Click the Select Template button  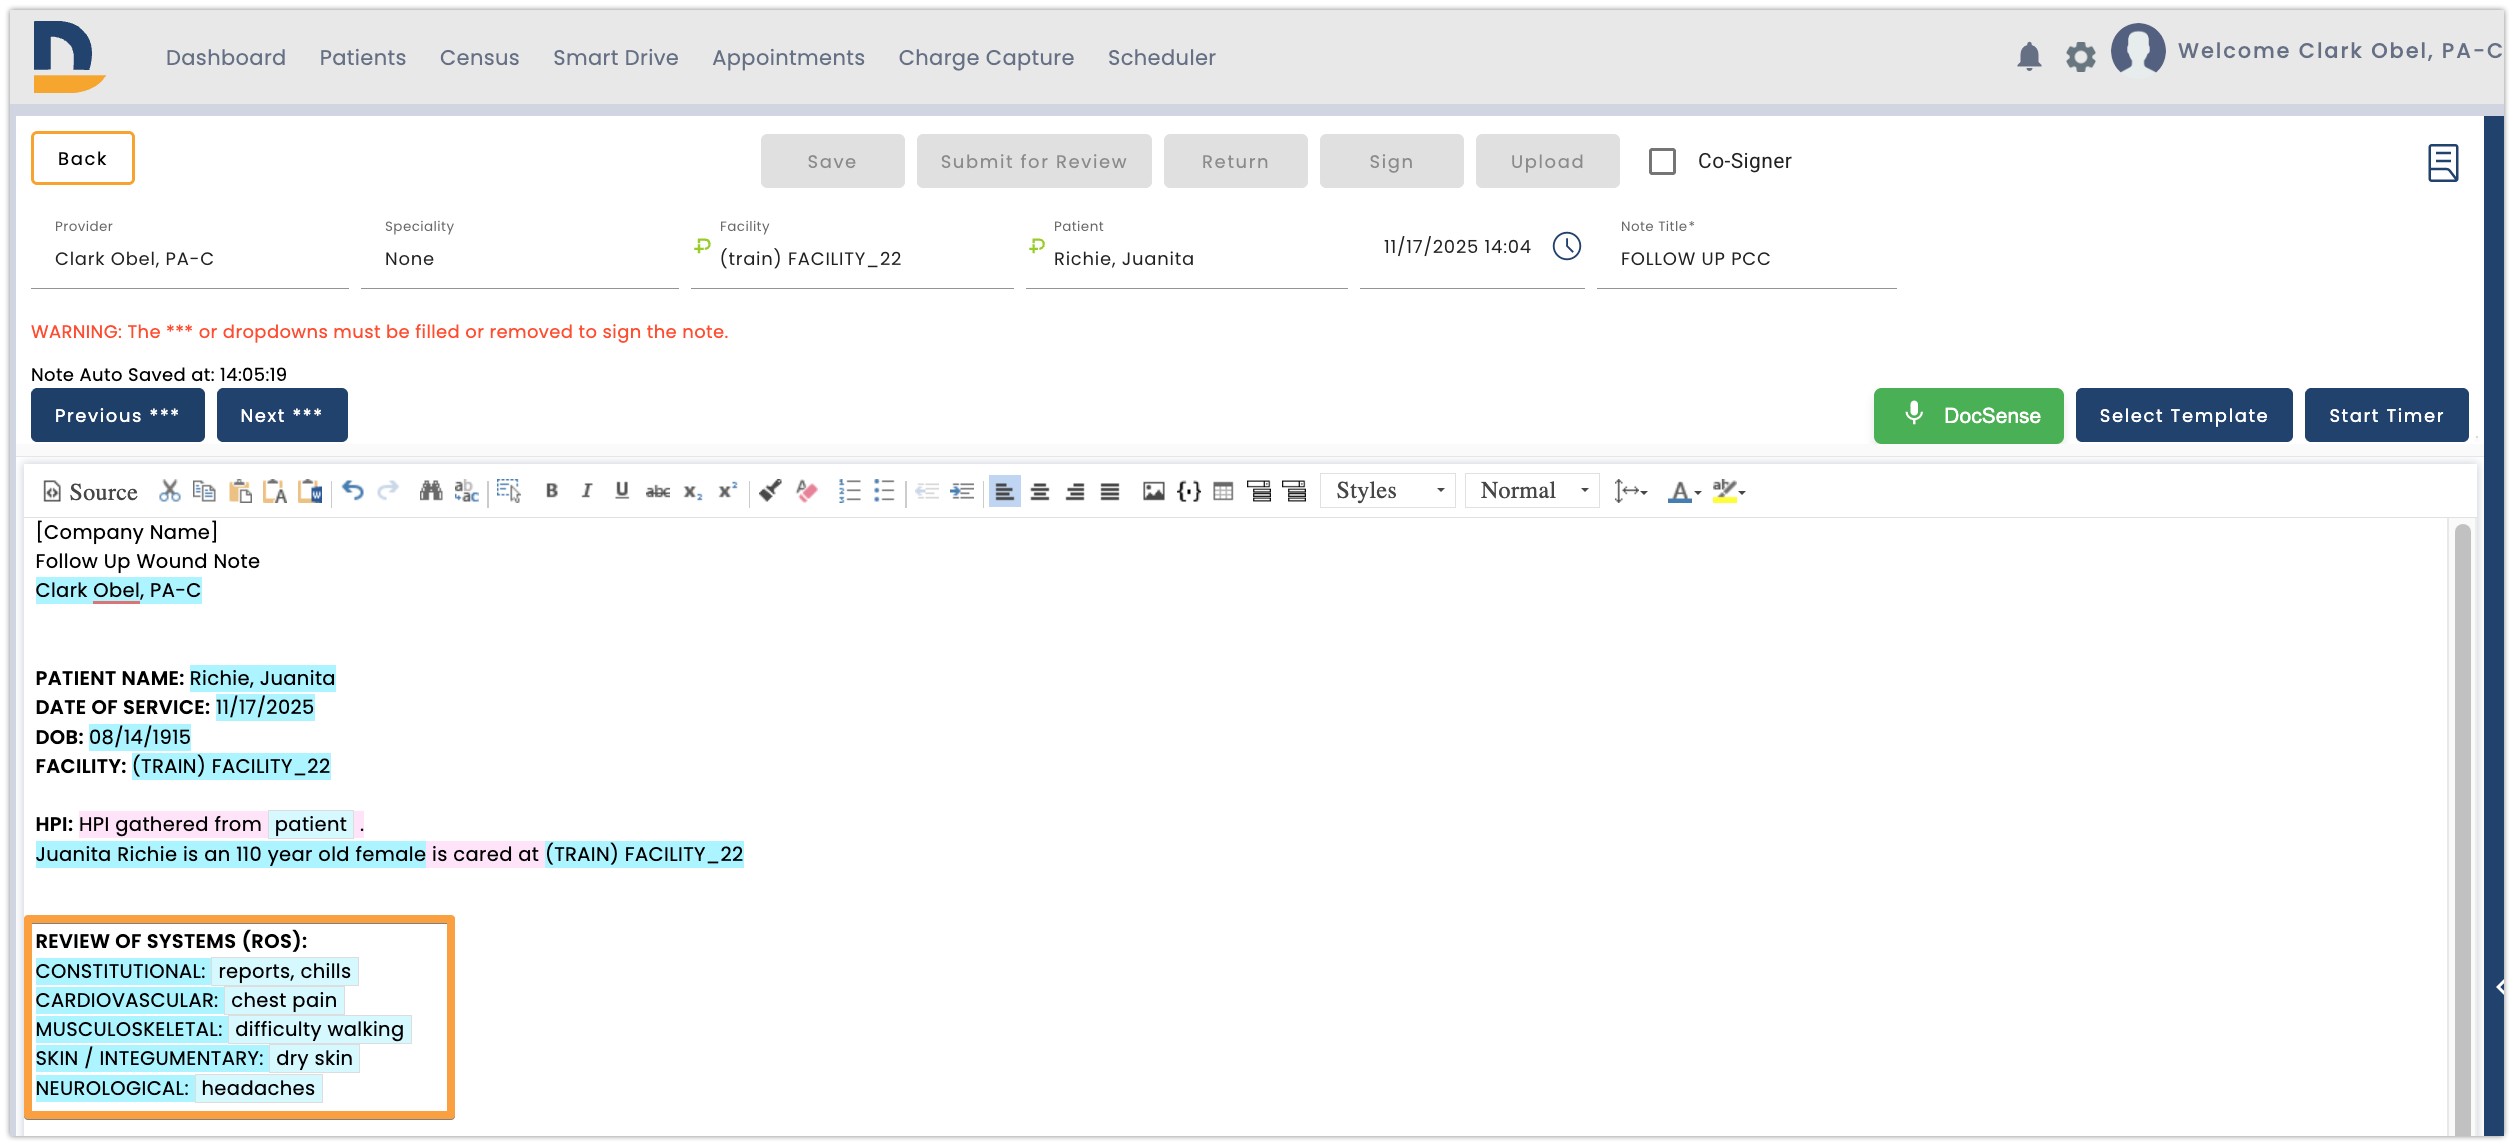[x=2184, y=415]
